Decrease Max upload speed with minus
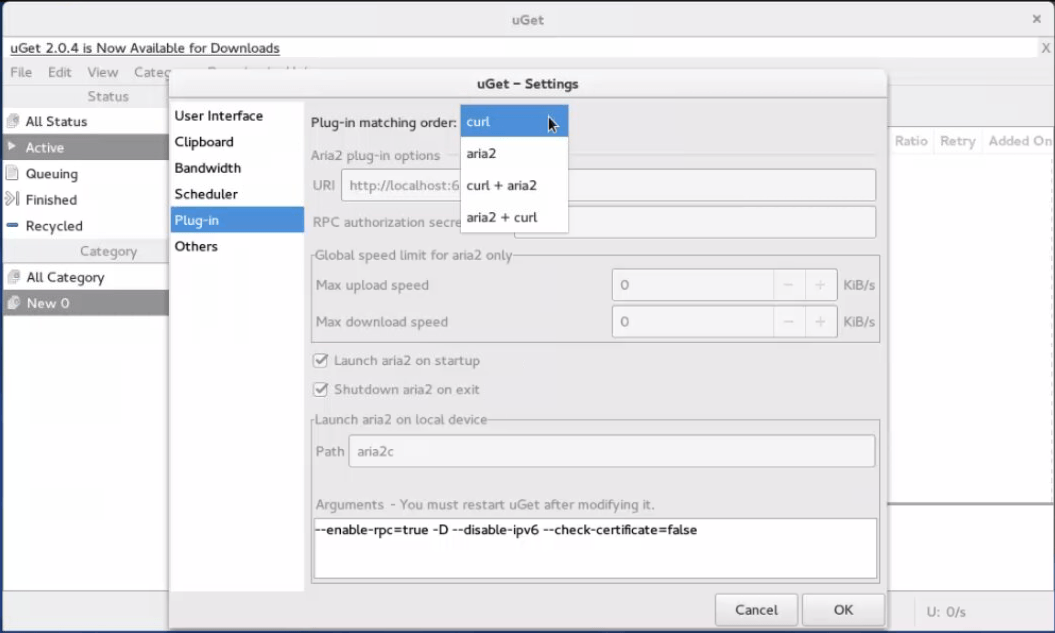Screen dimensions: 1055x633 [788, 285]
